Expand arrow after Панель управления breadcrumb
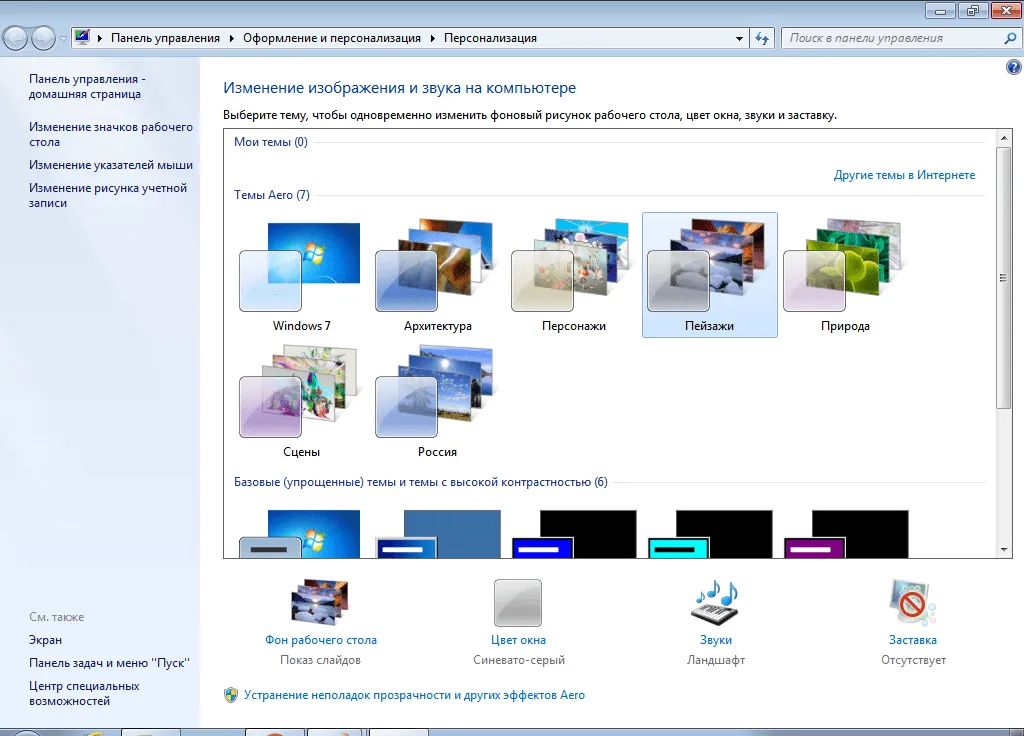Viewport: 1024px width, 736px height. click(231, 39)
